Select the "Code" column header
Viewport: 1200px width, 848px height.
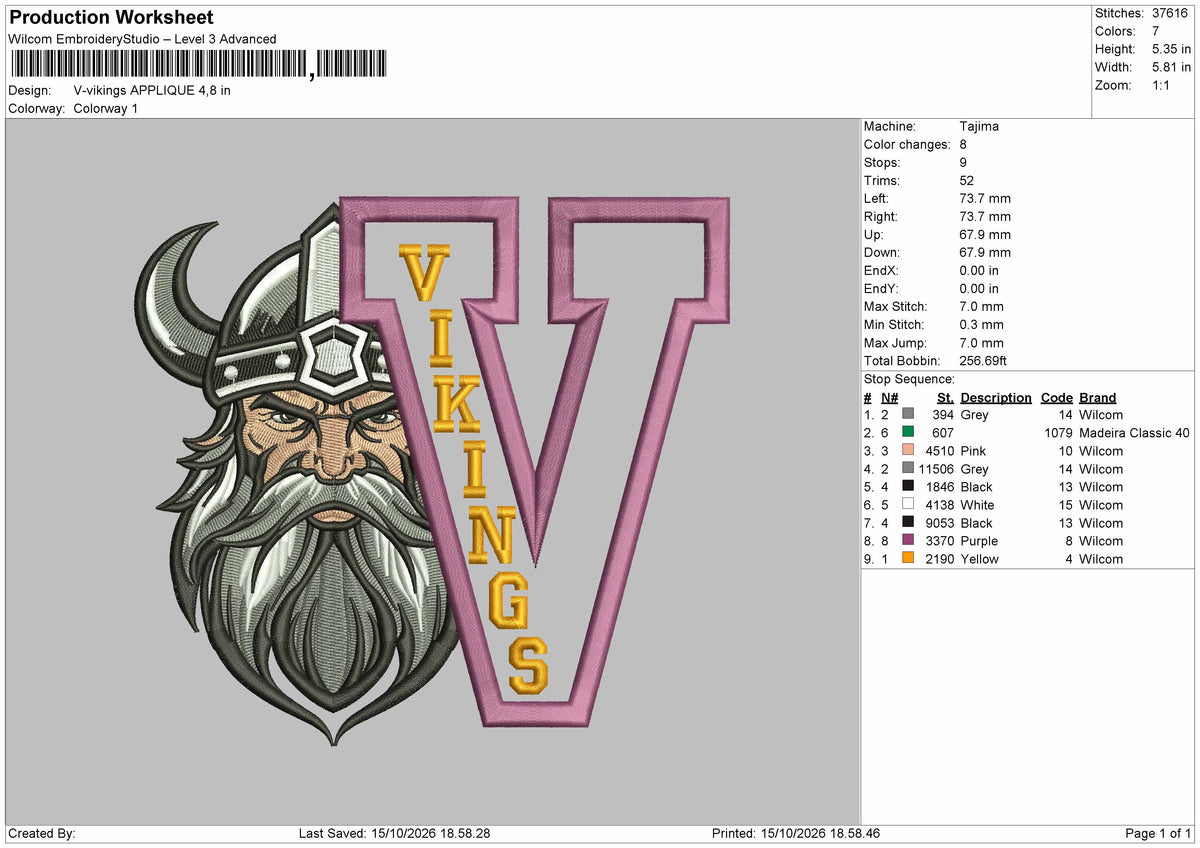pos(1056,397)
